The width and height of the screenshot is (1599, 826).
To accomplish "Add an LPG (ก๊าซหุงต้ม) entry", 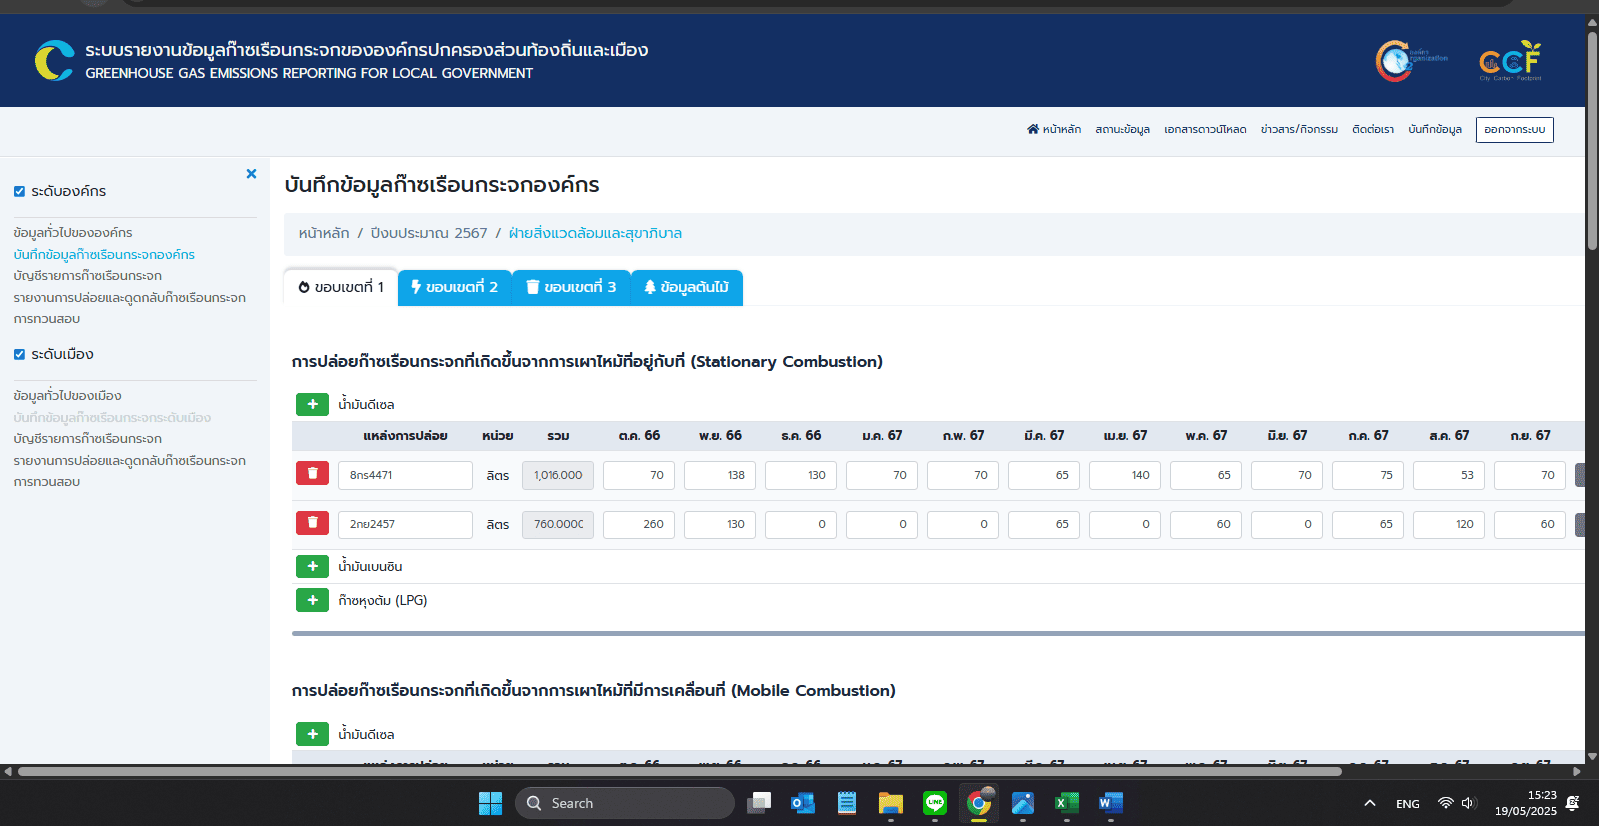I will coord(312,601).
